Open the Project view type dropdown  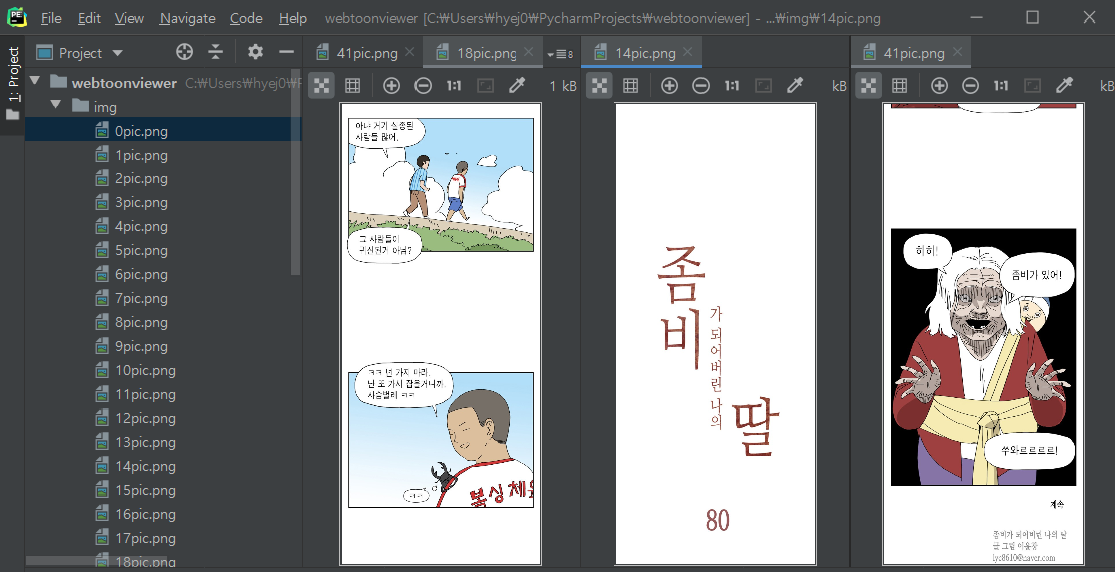click(x=80, y=53)
